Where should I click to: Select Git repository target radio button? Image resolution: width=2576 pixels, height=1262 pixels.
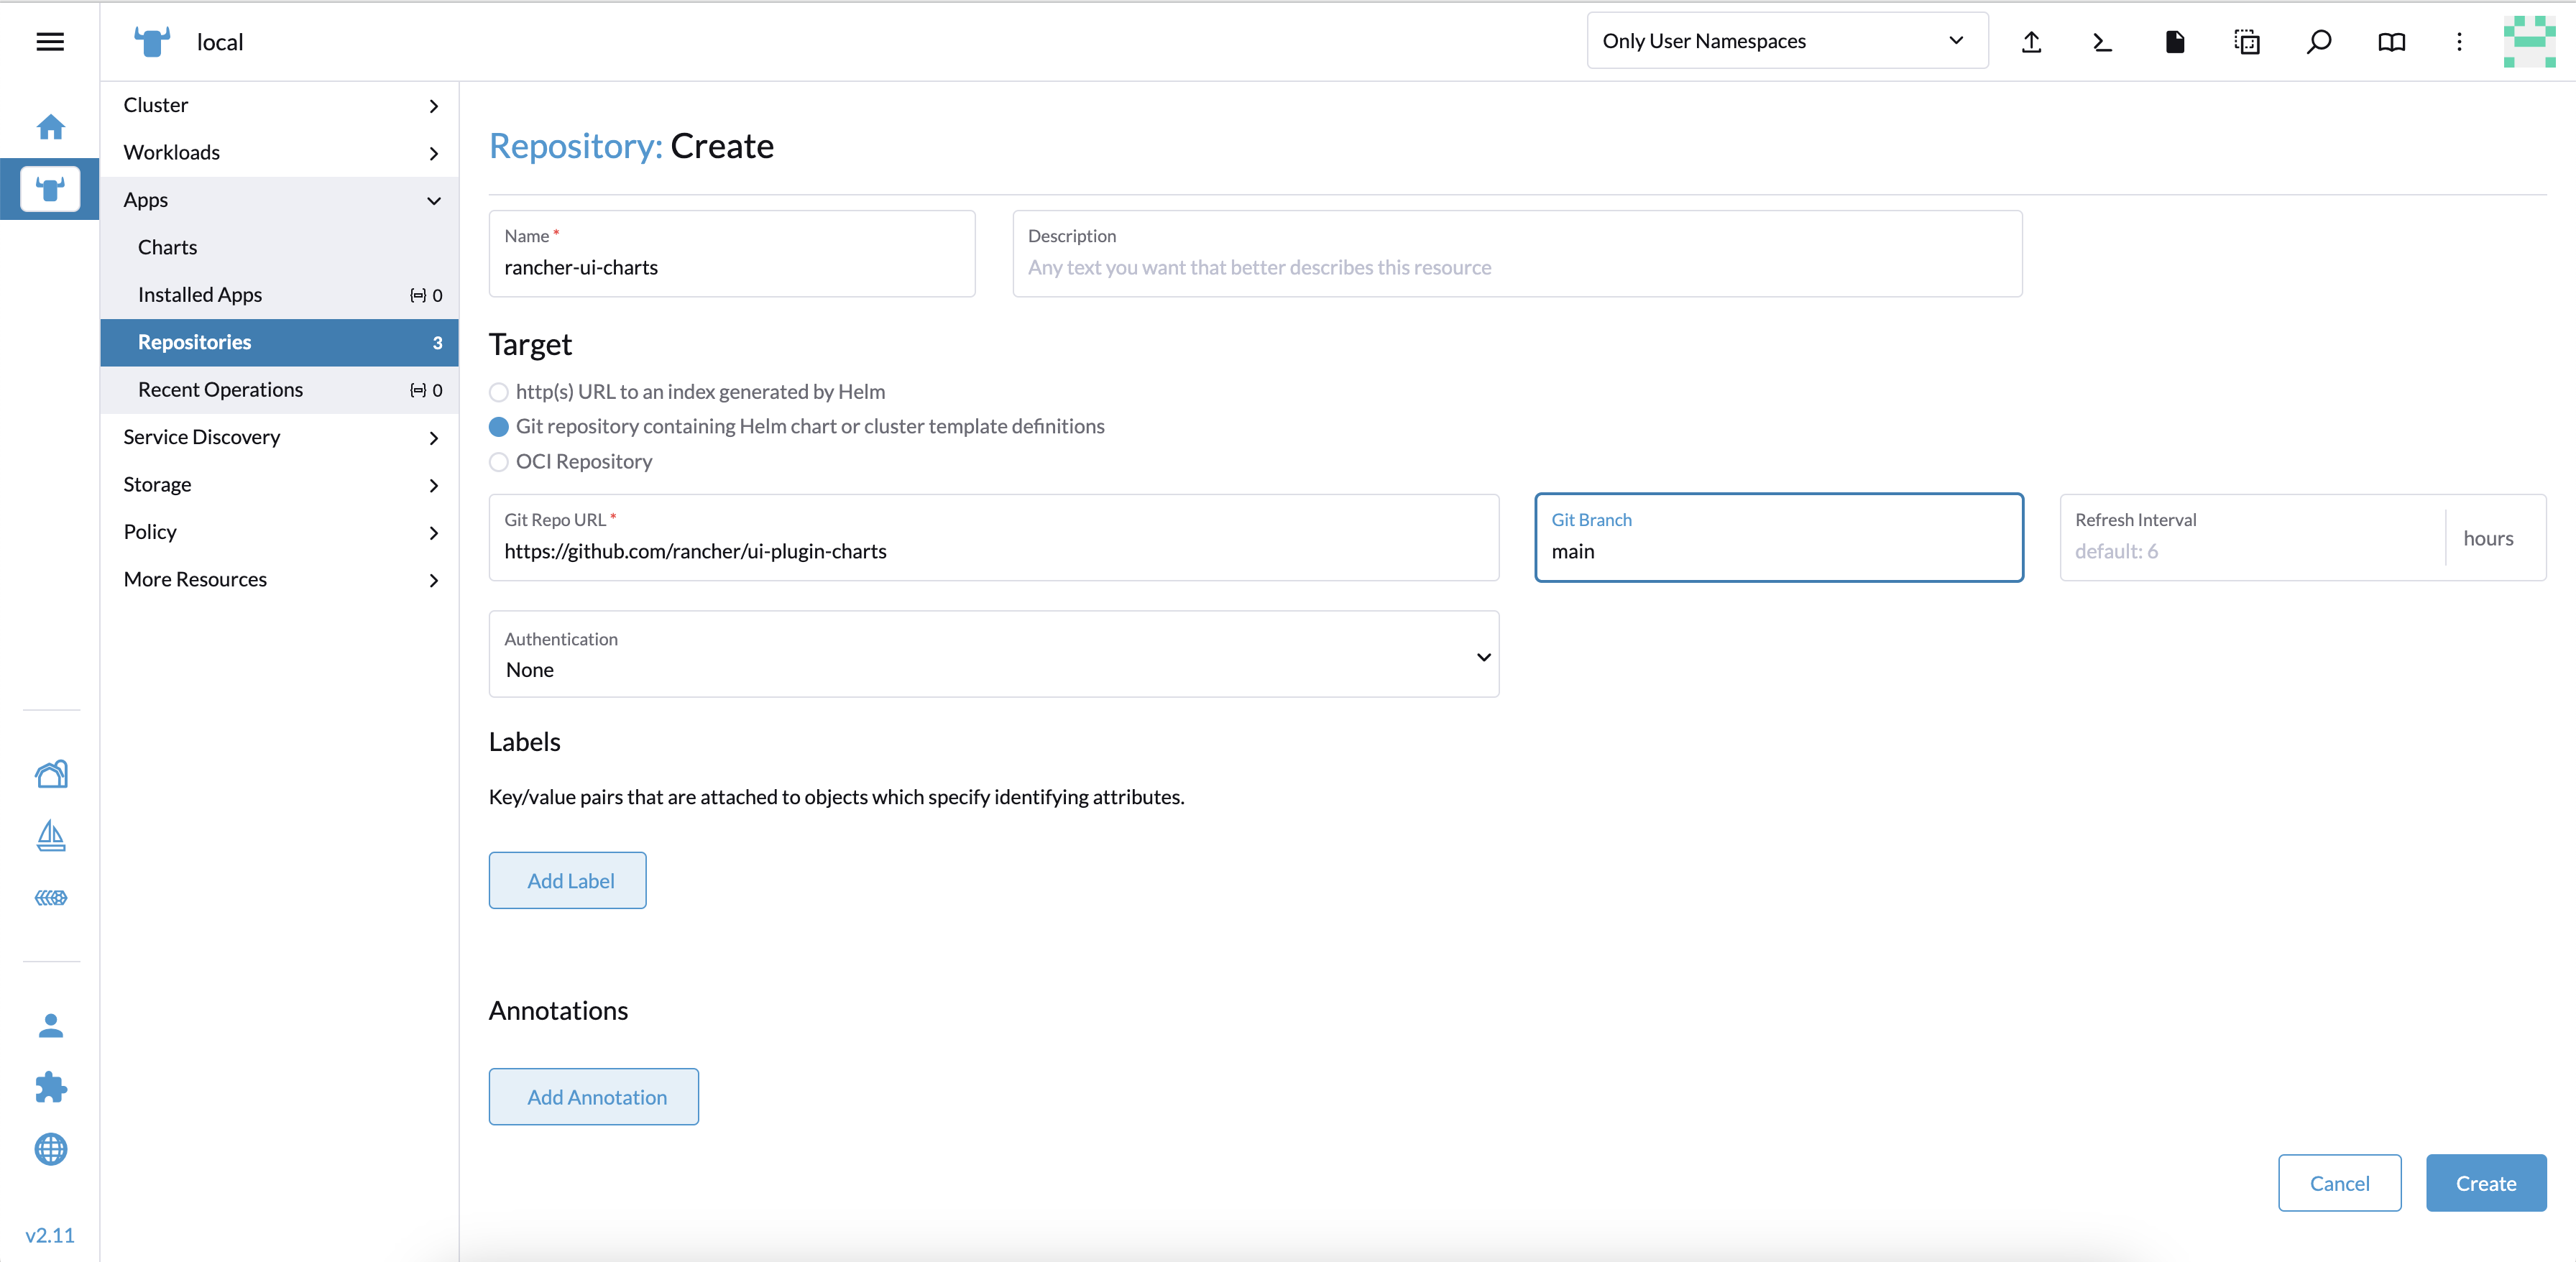click(499, 427)
